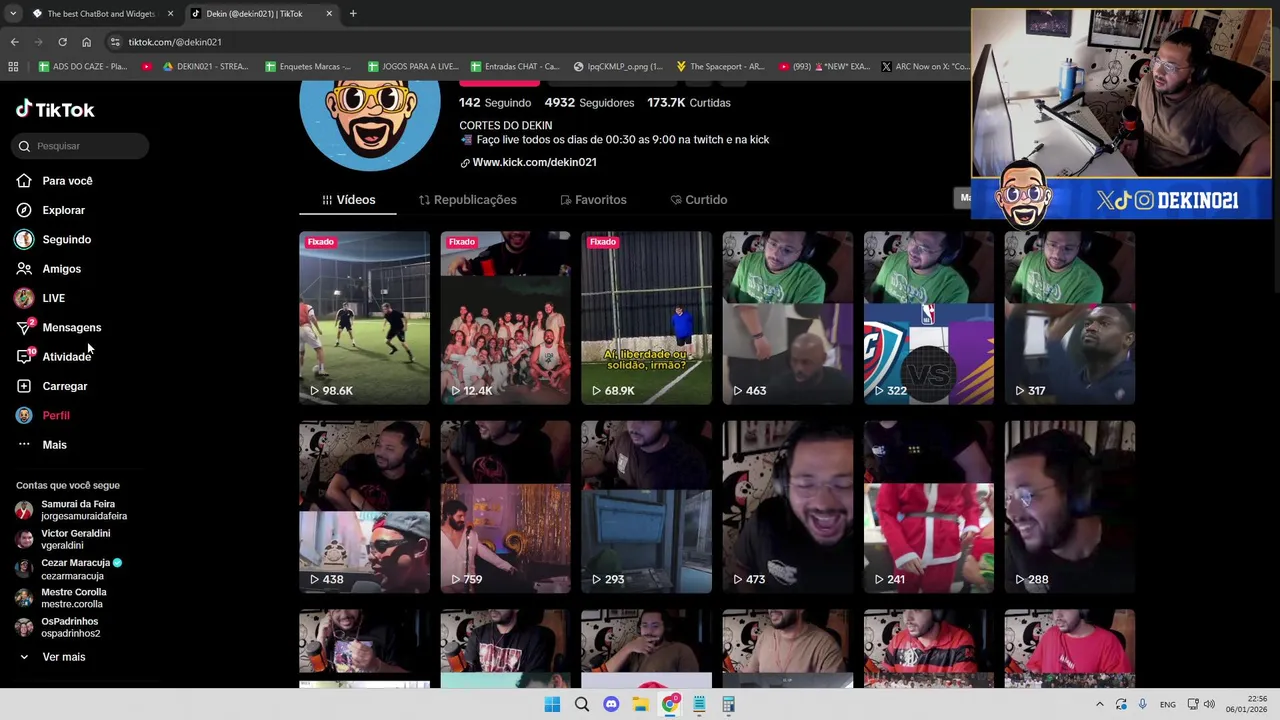Screen dimensions: 1280x720
Task: Open the Enquetes Marcas bookmark
Action: pos(308,67)
